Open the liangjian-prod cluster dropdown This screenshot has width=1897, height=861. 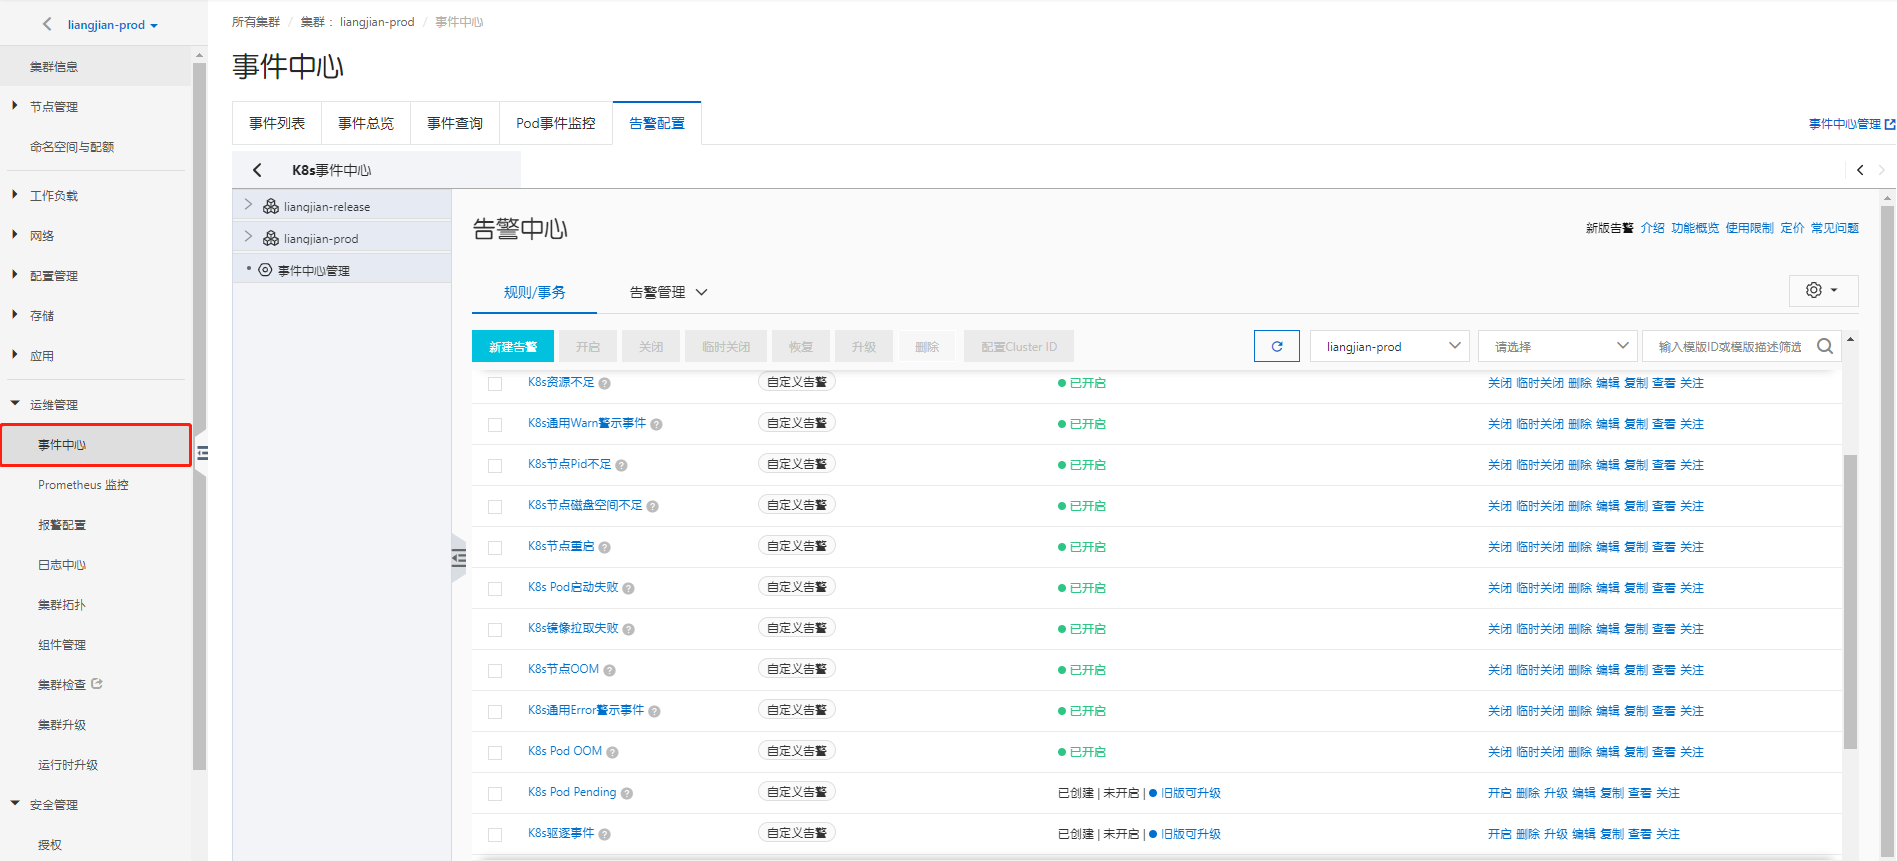tap(1388, 346)
